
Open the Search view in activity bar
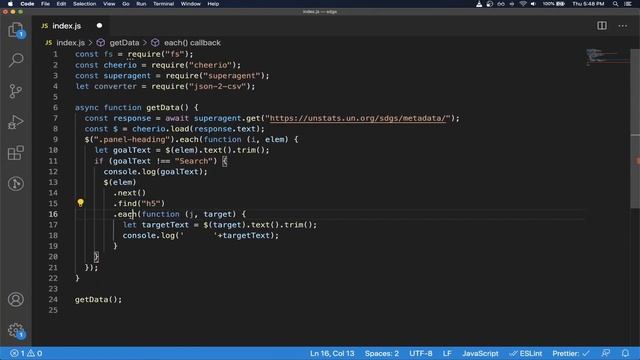16,60
